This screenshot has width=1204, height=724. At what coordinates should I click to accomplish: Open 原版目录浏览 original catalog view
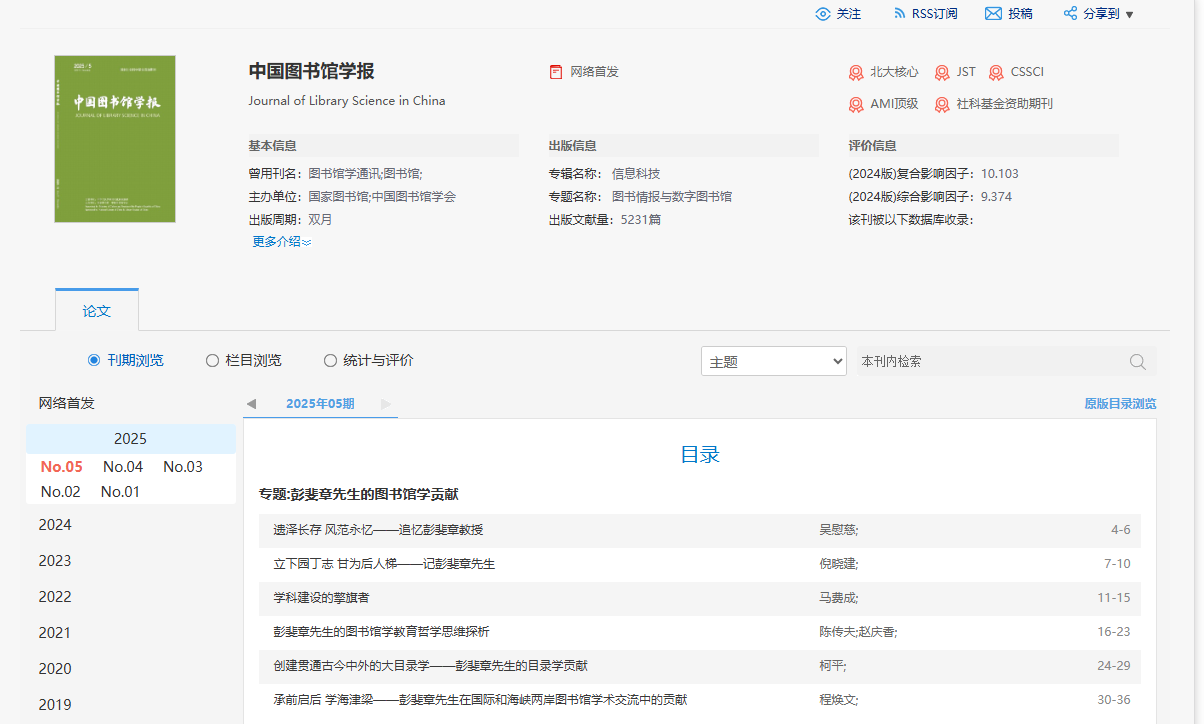point(1120,403)
